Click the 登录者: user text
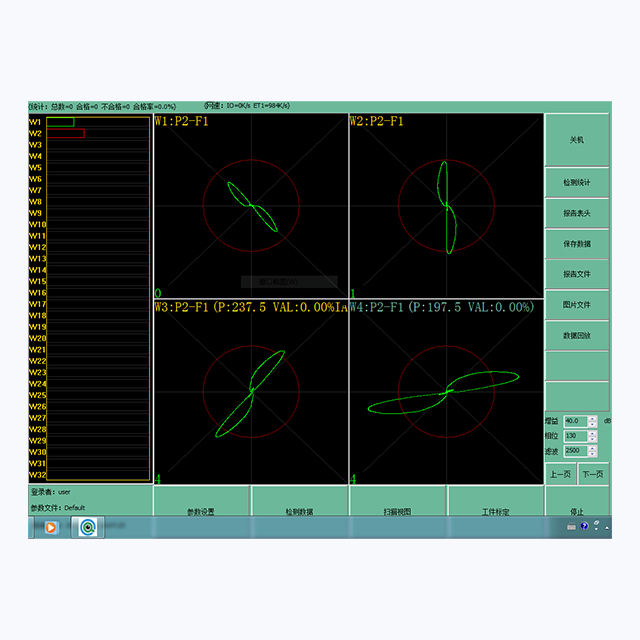Image resolution: width=640 pixels, height=640 pixels. (51, 492)
